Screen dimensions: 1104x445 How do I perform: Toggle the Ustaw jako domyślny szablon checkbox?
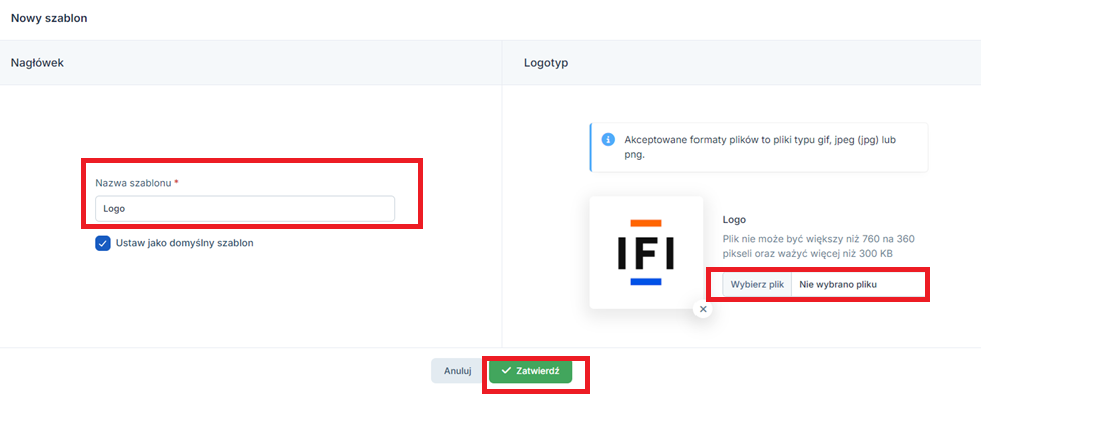[103, 243]
